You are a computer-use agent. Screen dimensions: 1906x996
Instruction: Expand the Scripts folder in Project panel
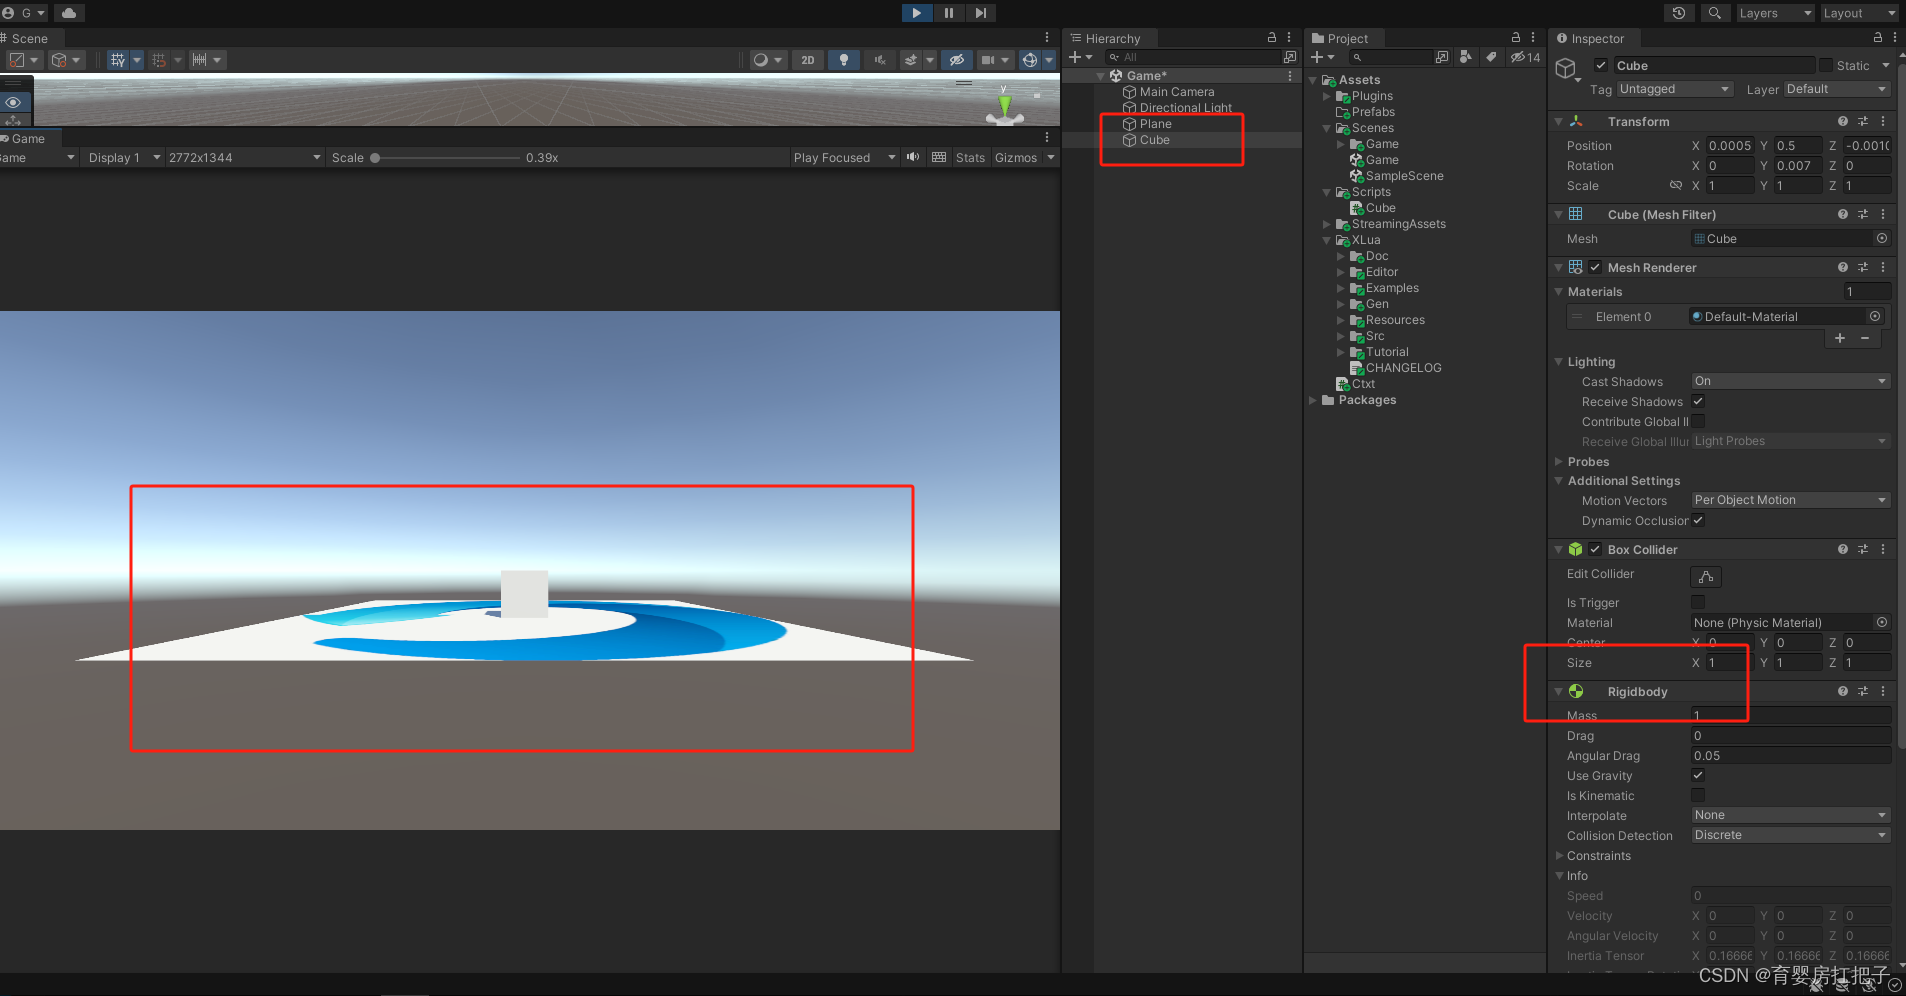[x=1328, y=192]
